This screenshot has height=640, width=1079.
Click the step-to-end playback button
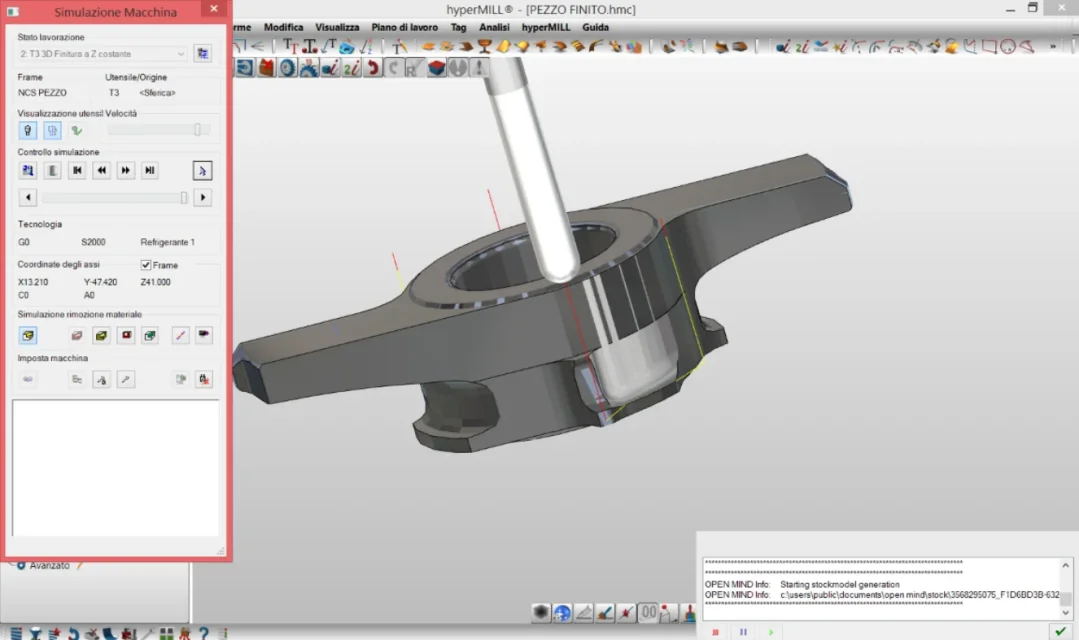coord(150,171)
